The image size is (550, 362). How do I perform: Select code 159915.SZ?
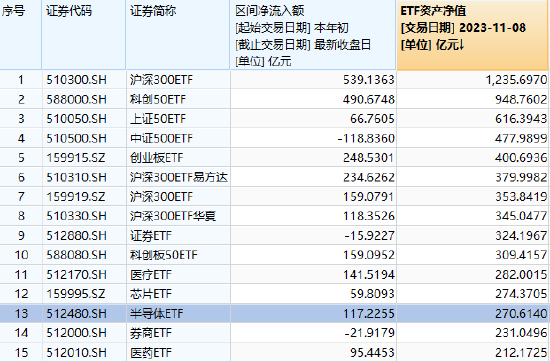(76, 158)
